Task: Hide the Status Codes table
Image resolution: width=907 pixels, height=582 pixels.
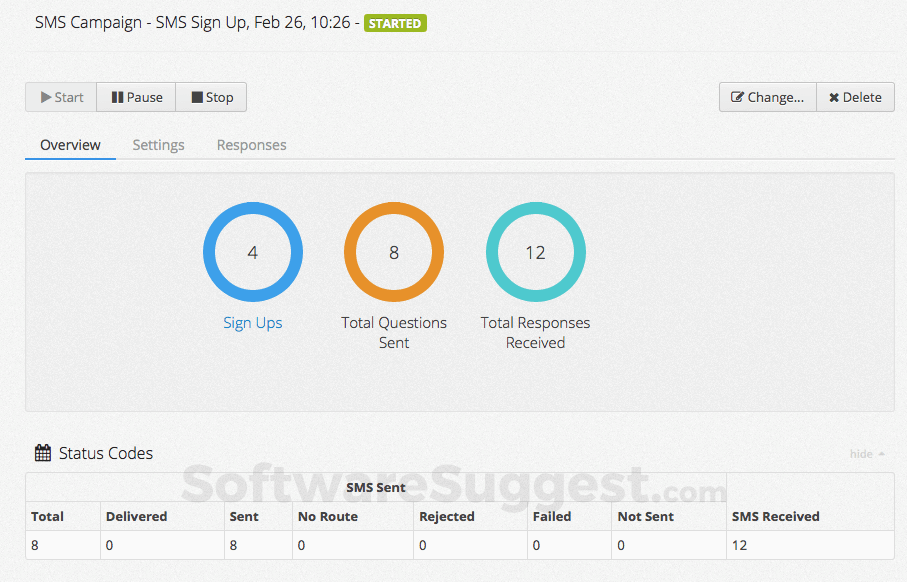Action: click(860, 454)
